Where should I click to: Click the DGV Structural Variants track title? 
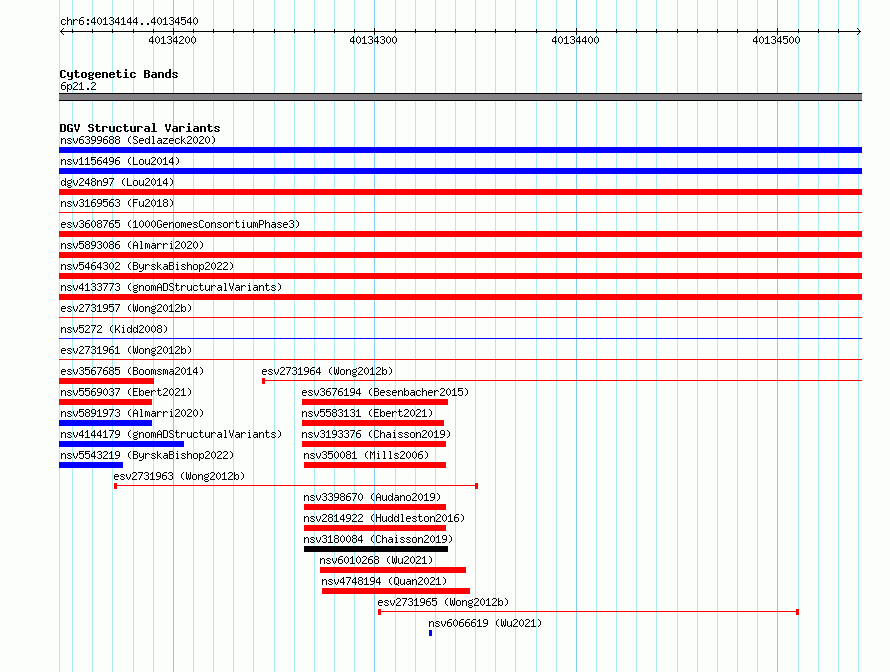(140, 128)
